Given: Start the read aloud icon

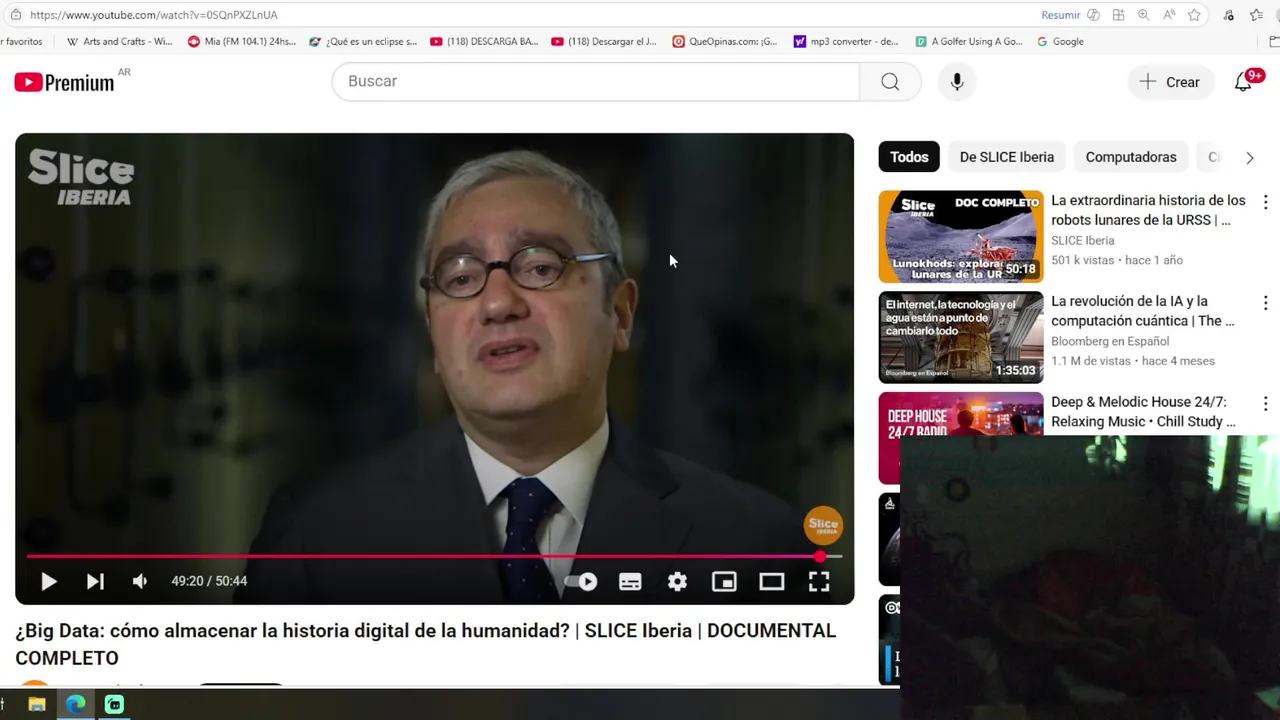Looking at the screenshot, I should [x=1169, y=15].
